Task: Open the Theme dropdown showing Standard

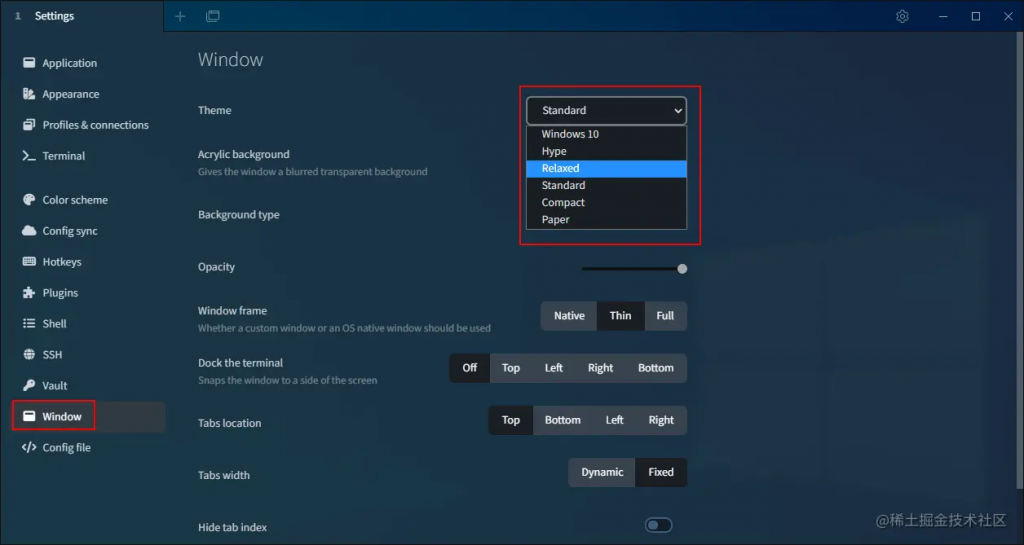Action: click(606, 110)
